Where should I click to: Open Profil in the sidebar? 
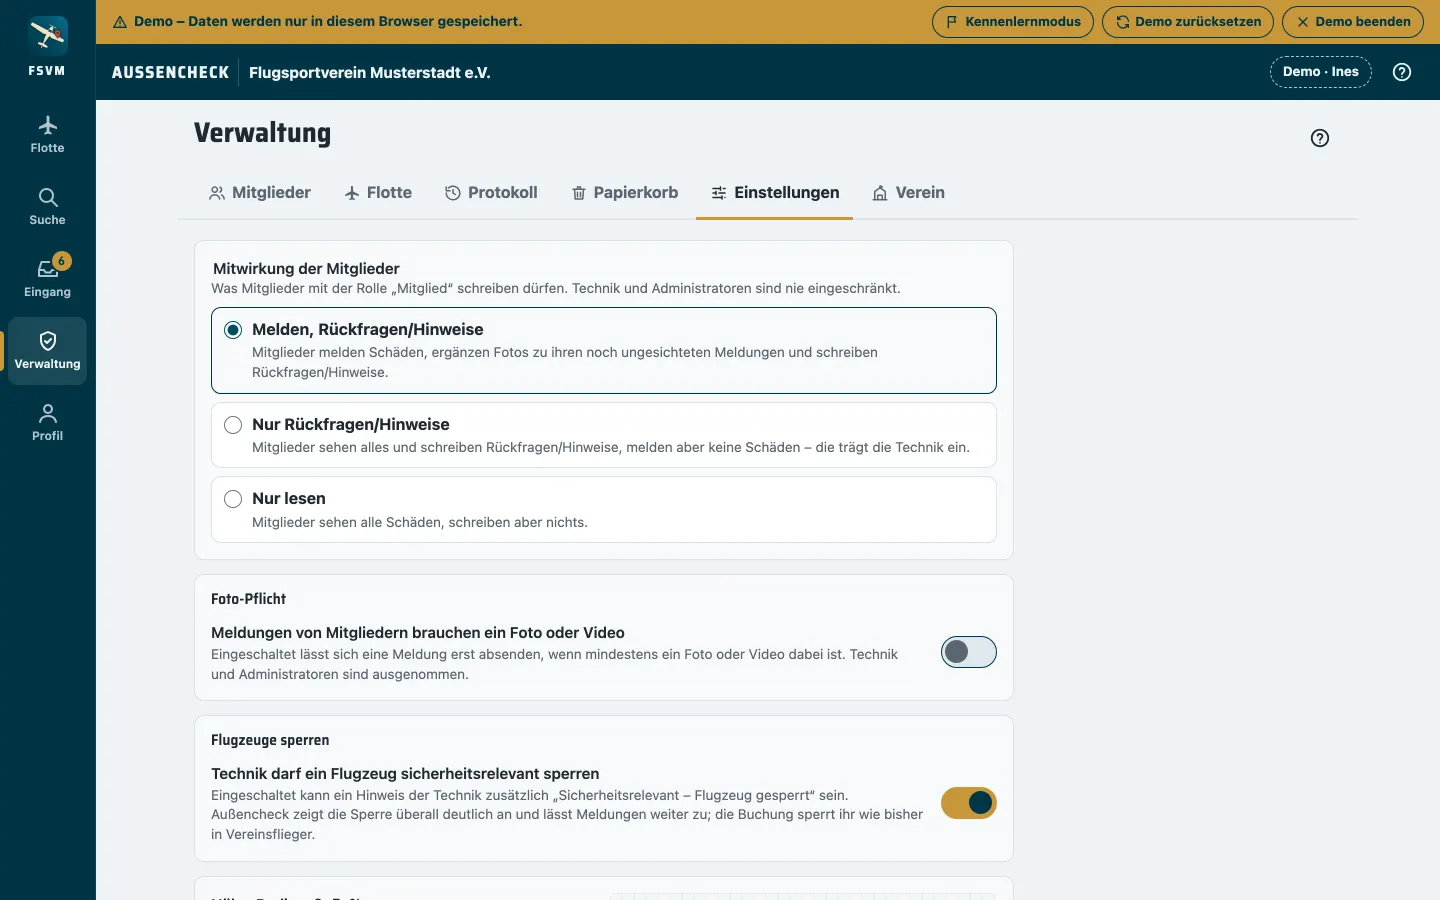click(47, 423)
